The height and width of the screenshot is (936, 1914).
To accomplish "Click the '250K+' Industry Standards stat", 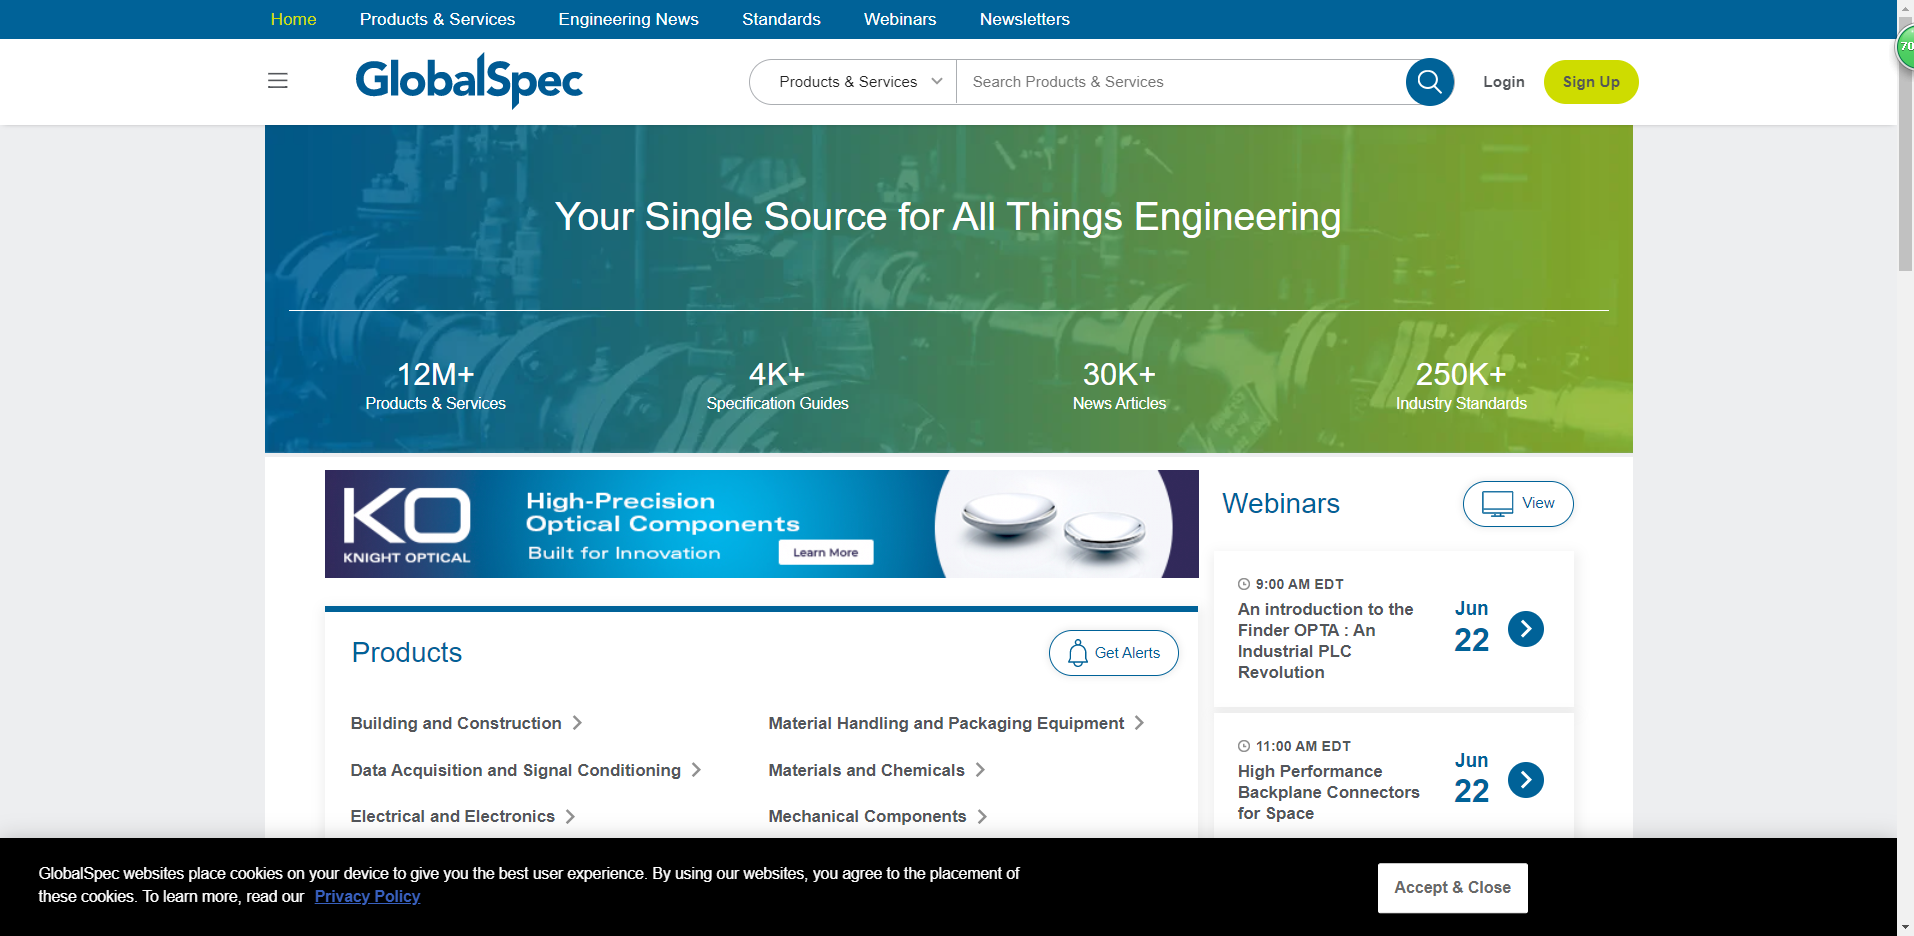I will (1461, 386).
